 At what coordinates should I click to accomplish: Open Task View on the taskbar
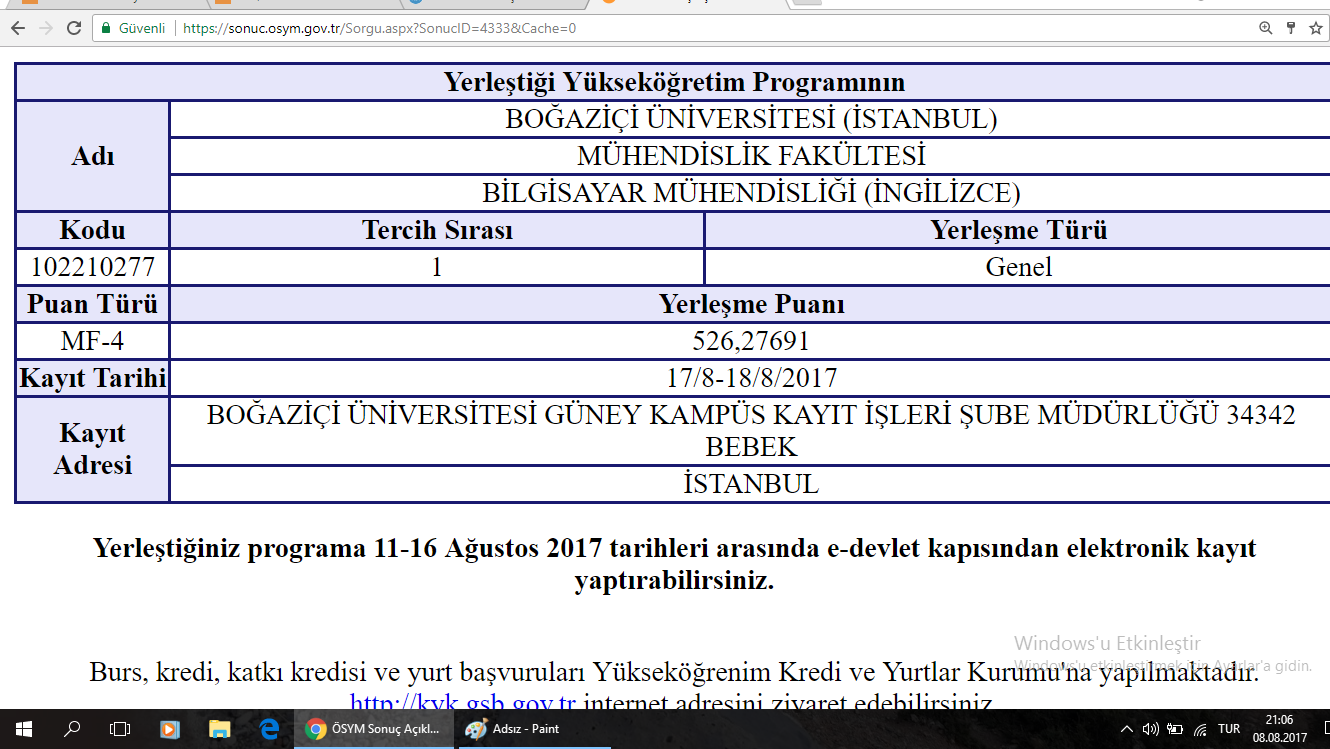click(120, 729)
